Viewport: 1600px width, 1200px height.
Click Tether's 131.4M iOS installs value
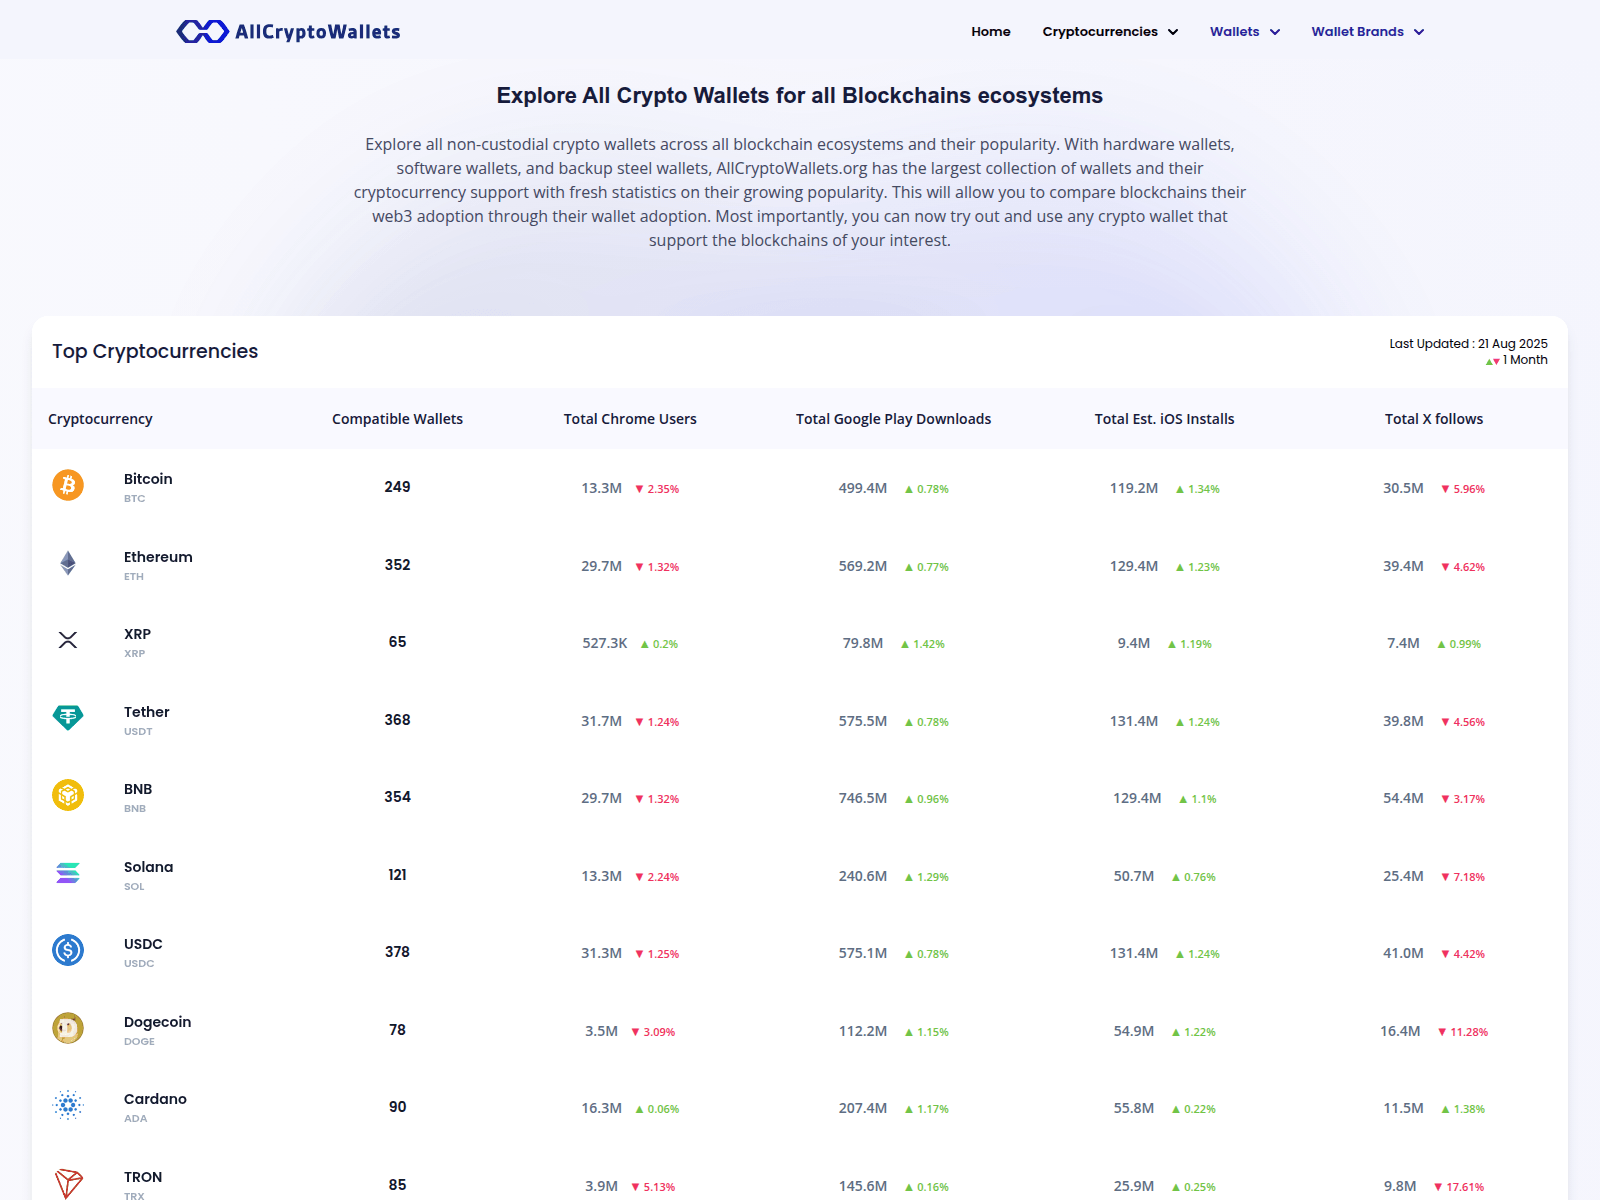(x=1134, y=721)
